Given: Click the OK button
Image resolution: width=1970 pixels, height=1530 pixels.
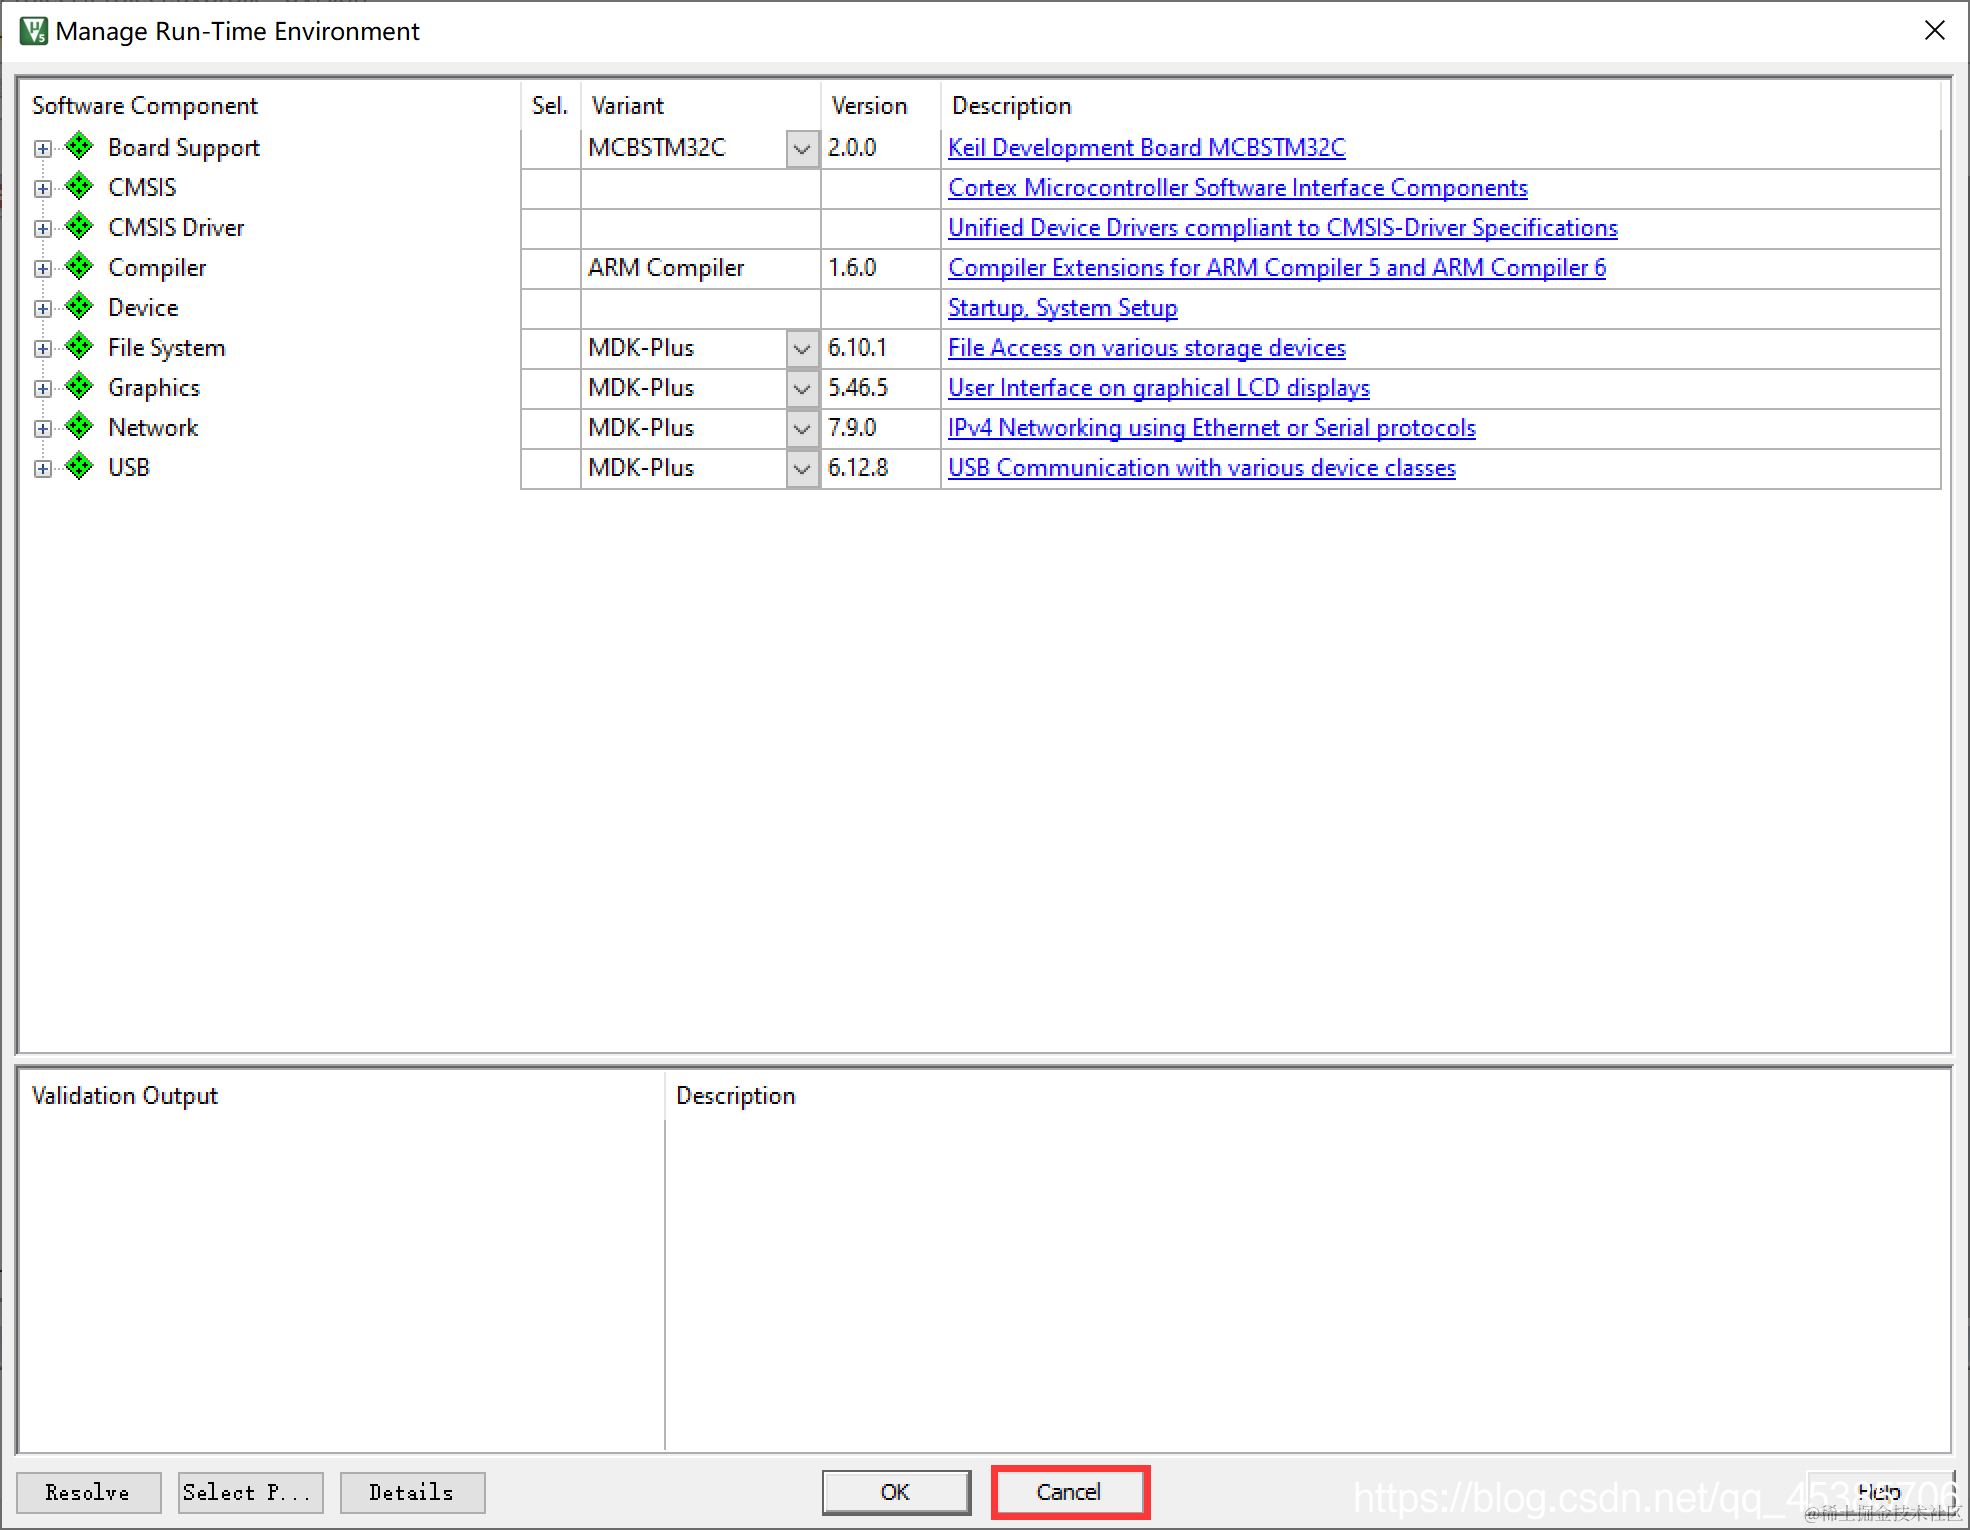Looking at the screenshot, I should pyautogui.click(x=895, y=1492).
